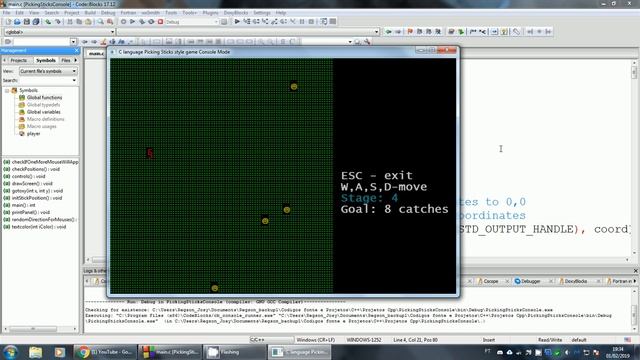640x360 pixels.
Task: Open File Explorer taskbar icon
Action: (36, 352)
